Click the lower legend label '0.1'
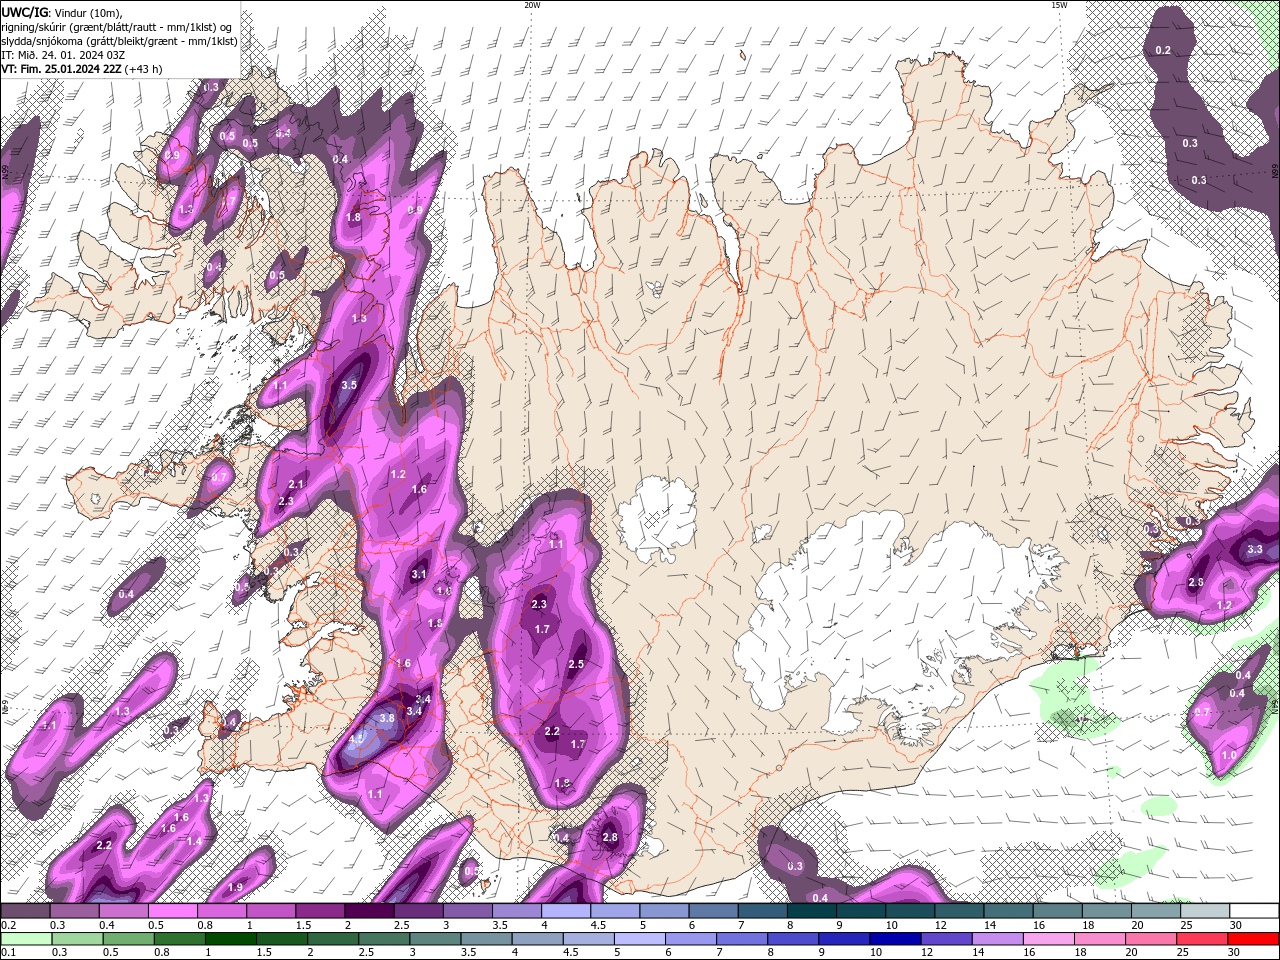 pos(7,953)
